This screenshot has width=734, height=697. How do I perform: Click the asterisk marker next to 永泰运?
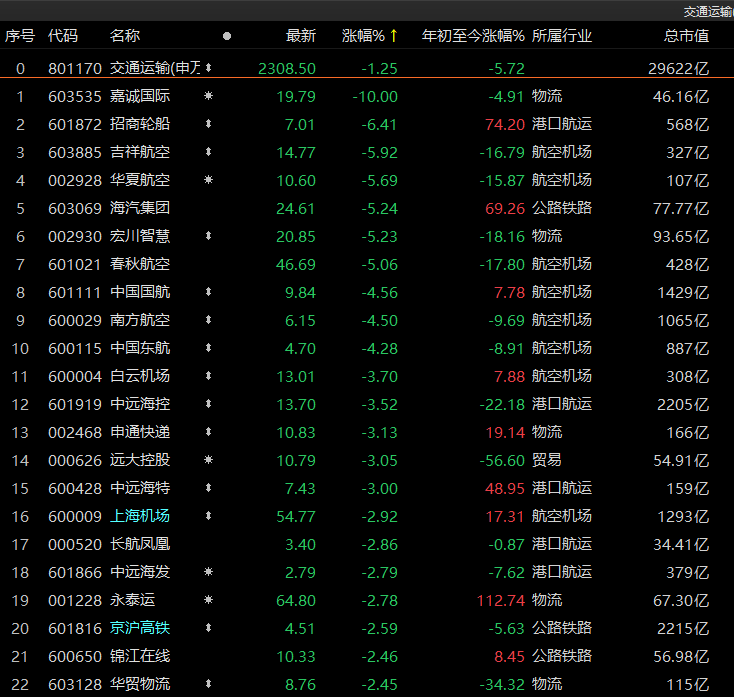[208, 601]
